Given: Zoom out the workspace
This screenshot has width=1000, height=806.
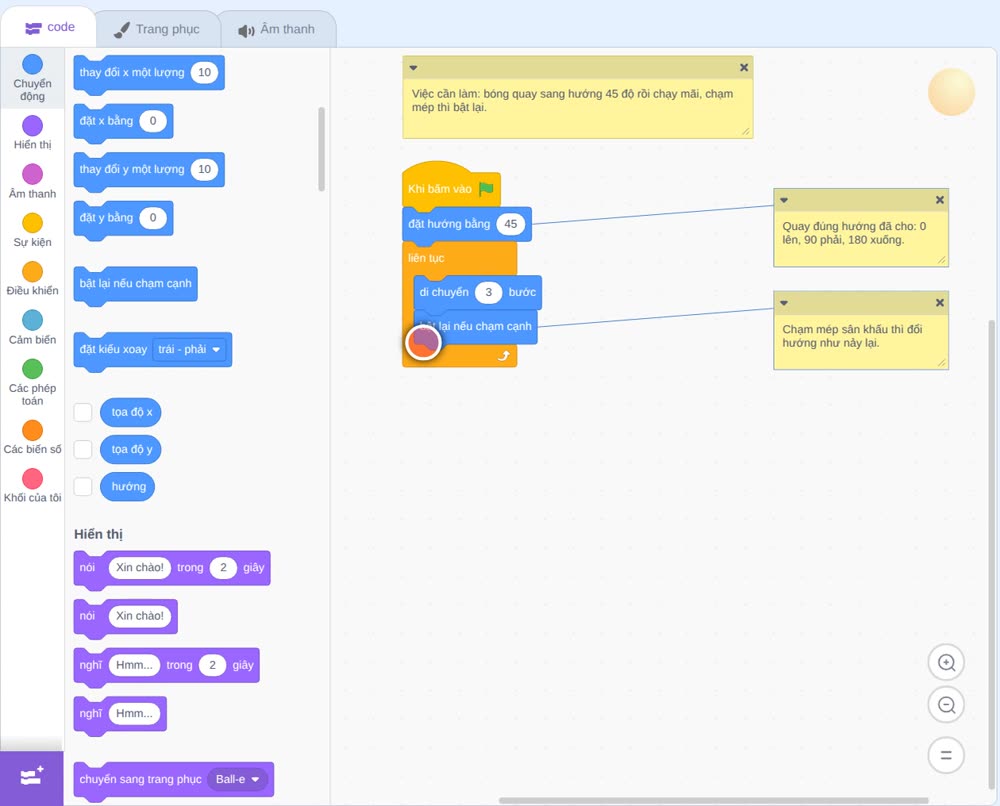Looking at the screenshot, I should point(946,705).
